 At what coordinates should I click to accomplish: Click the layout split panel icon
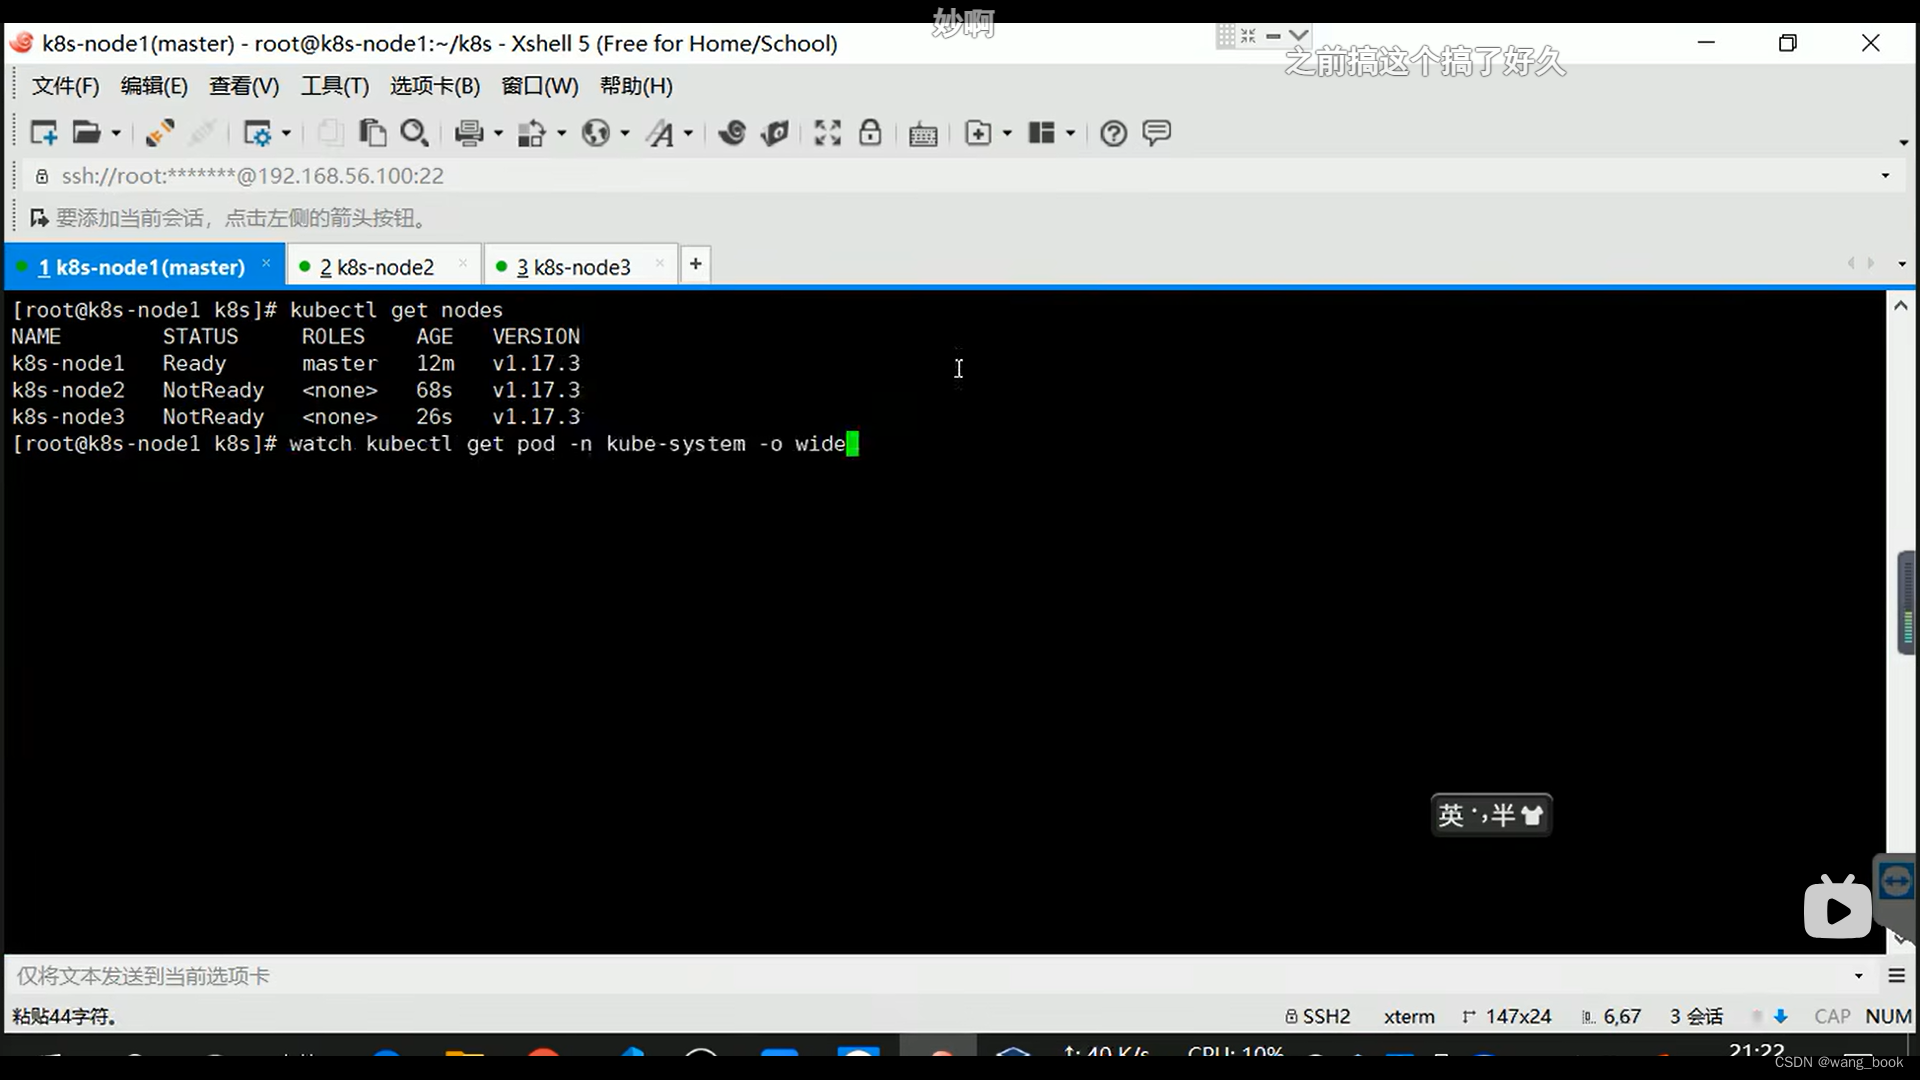(1044, 132)
